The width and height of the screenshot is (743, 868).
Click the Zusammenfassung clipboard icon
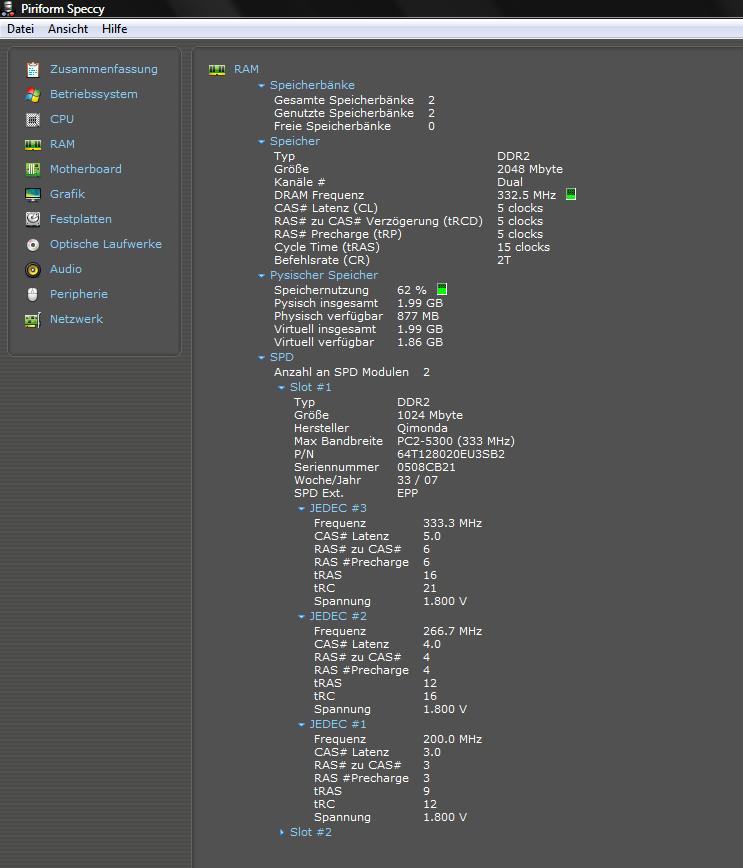[x=33, y=70]
